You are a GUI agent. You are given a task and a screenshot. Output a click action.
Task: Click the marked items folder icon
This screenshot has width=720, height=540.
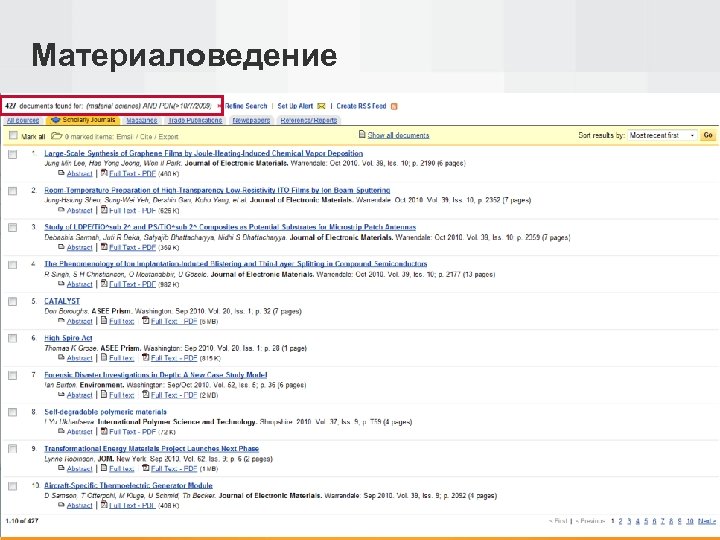tap(56, 136)
